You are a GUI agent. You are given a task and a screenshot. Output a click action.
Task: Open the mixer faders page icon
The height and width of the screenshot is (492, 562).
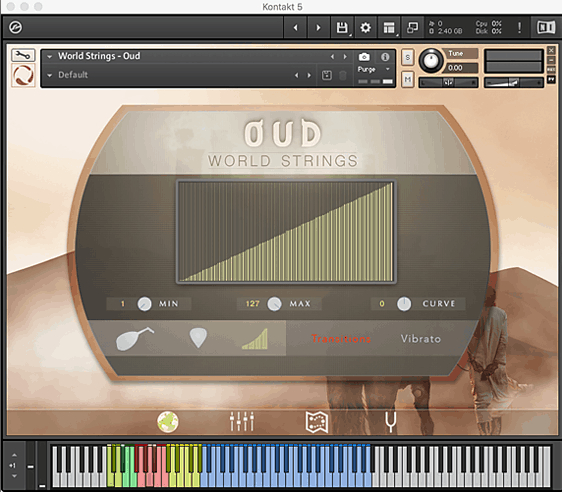[x=242, y=422]
